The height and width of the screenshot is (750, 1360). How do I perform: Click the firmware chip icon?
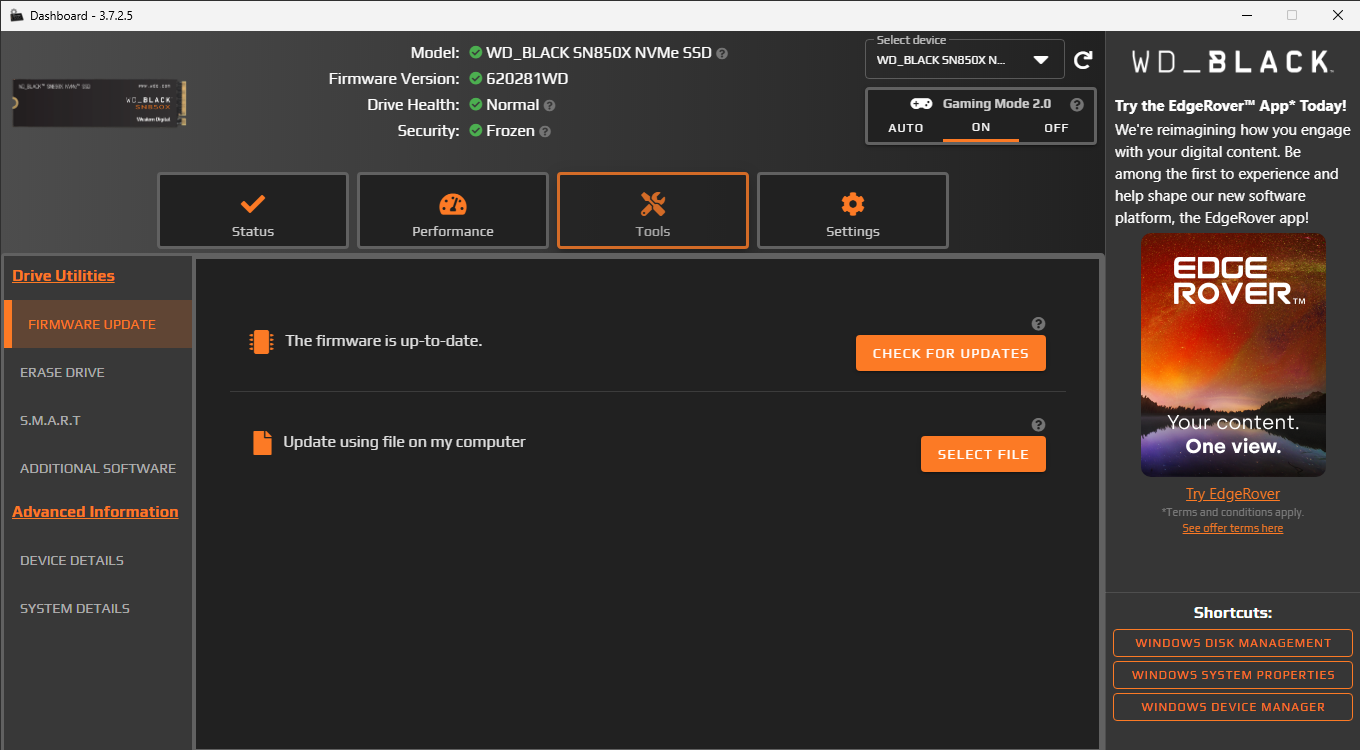[x=261, y=342]
